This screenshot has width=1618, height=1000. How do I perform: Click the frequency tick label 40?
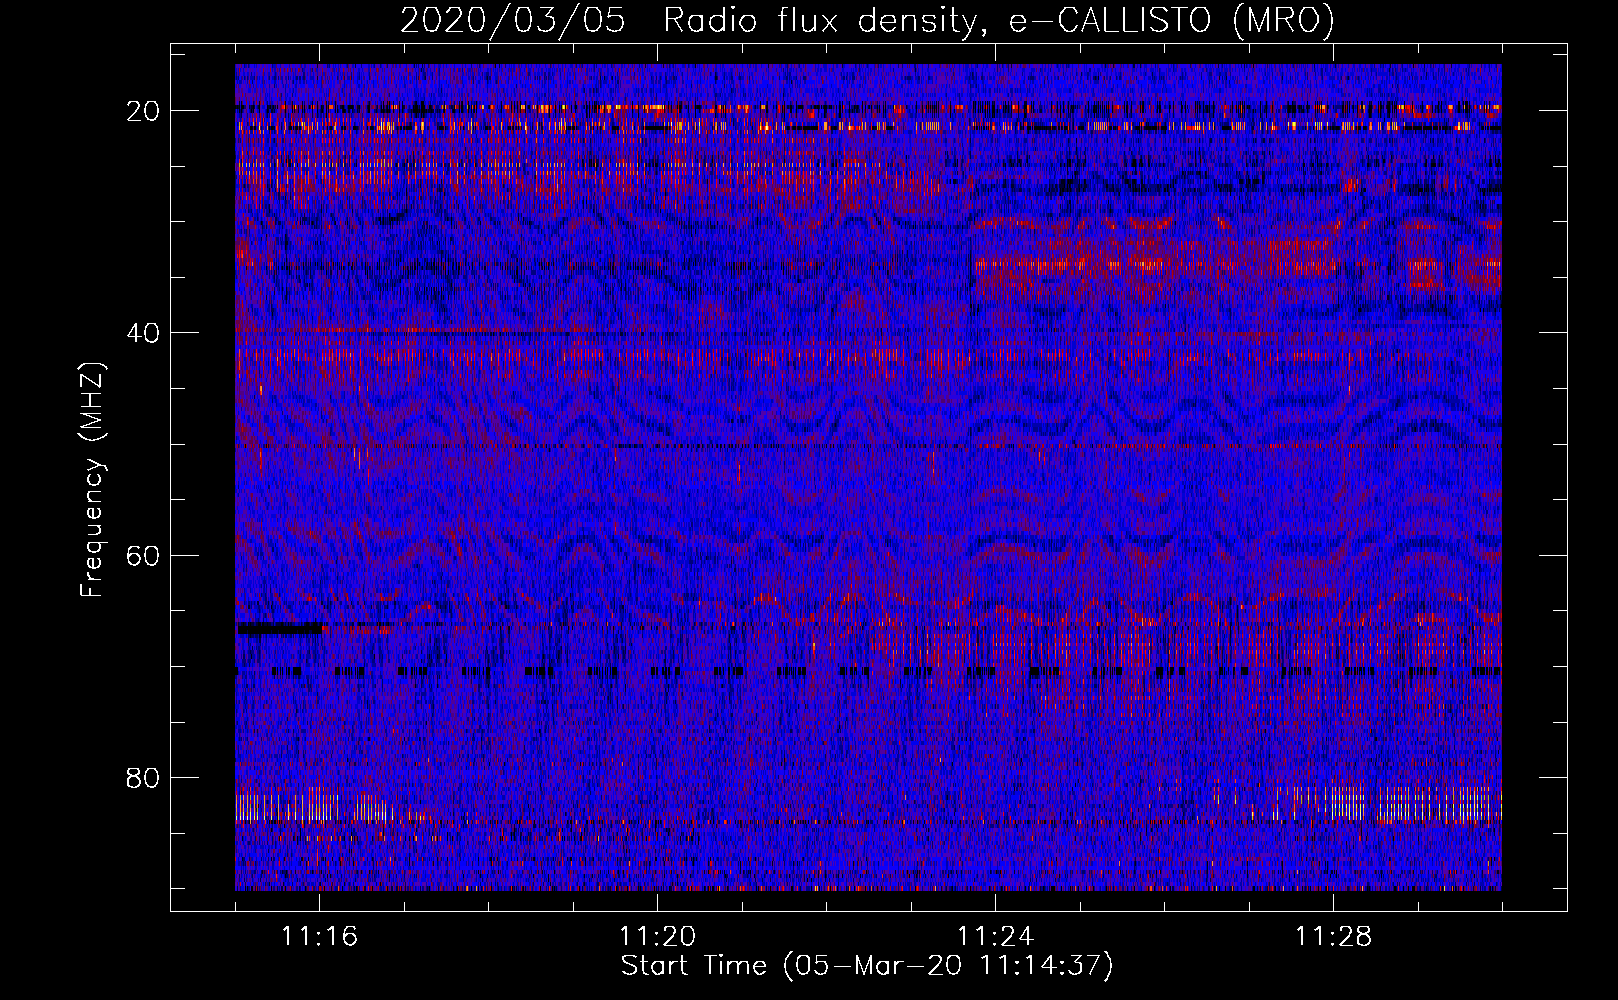[144, 333]
